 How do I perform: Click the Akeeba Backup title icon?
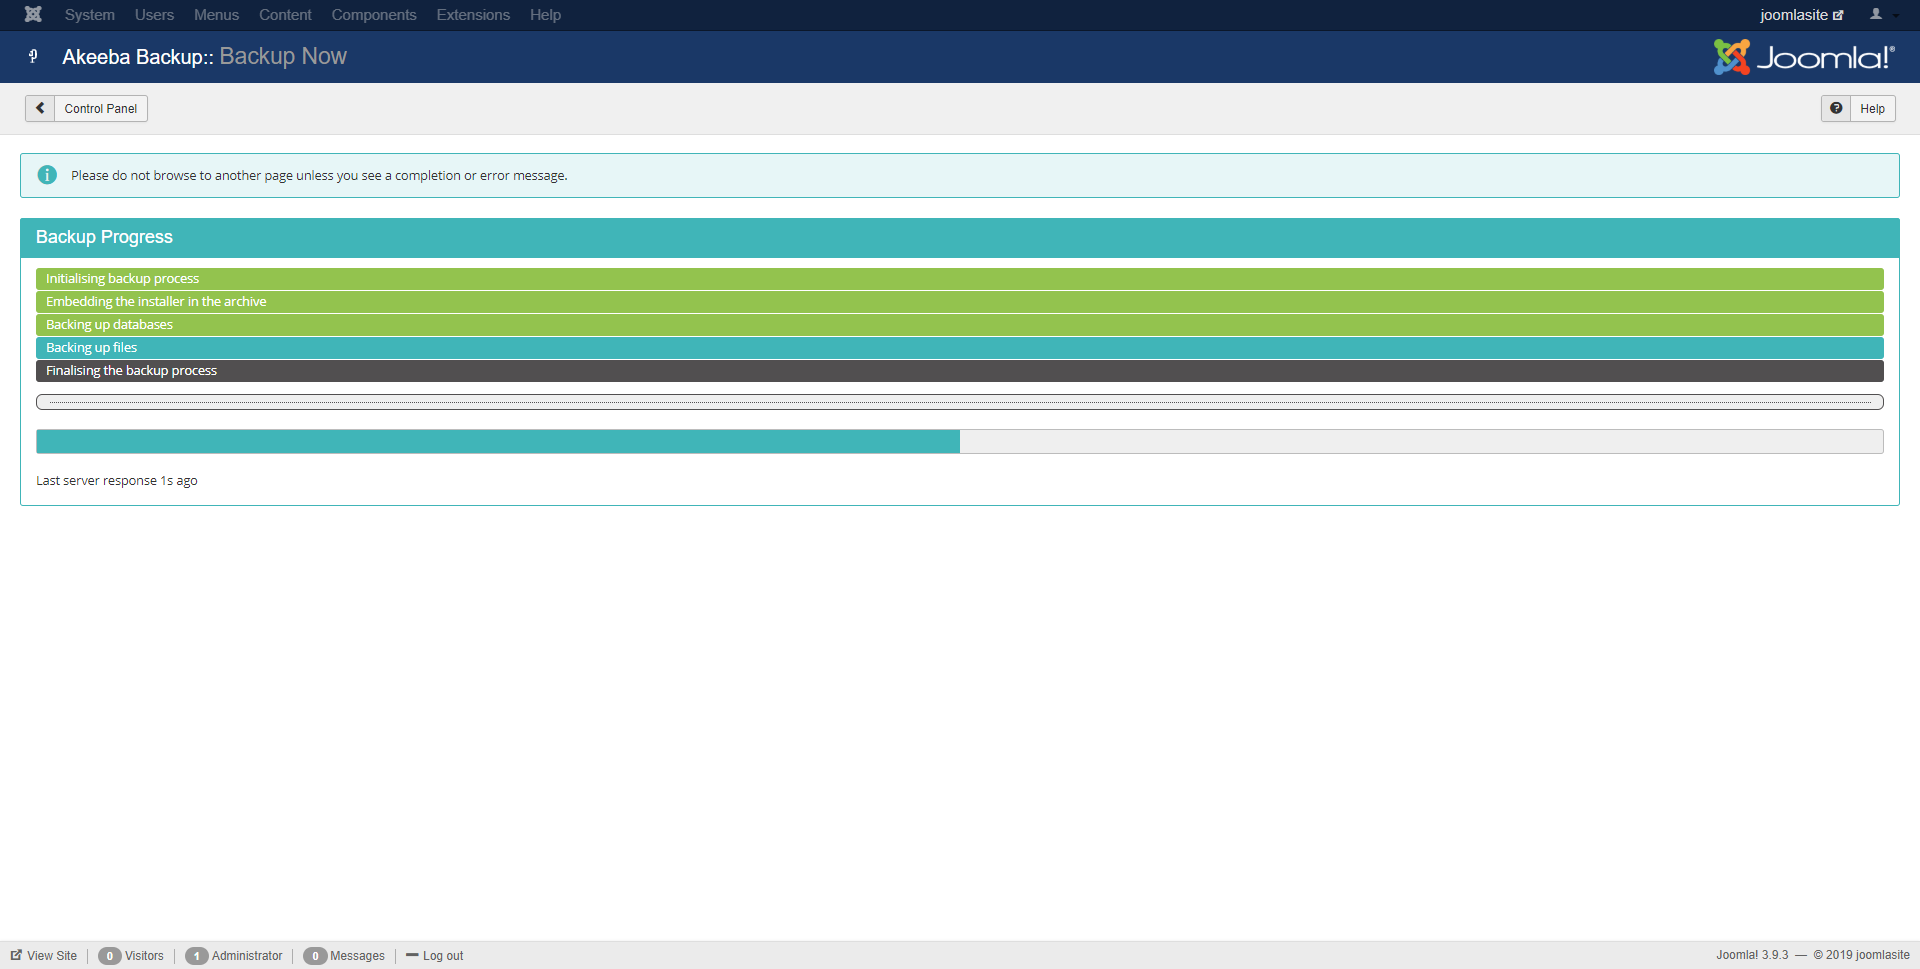click(x=33, y=56)
